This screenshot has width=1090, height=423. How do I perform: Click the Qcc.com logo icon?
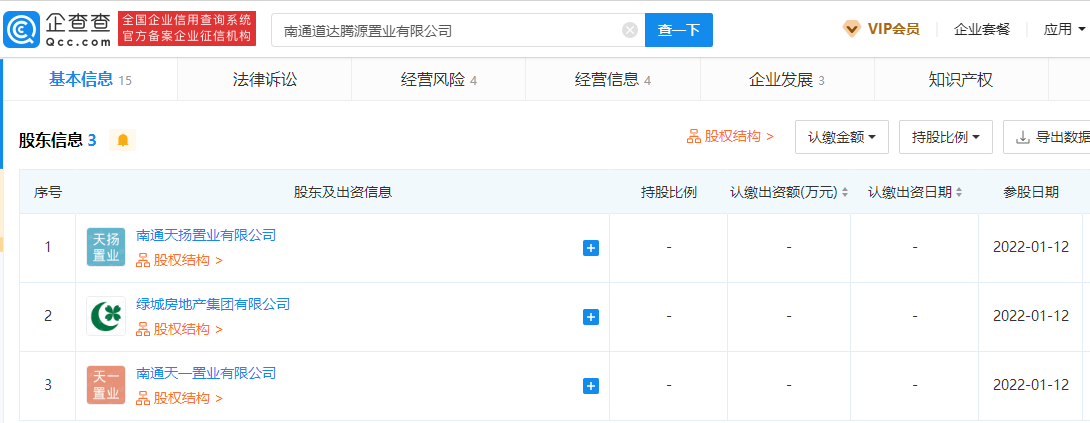pyautogui.click(x=22, y=29)
